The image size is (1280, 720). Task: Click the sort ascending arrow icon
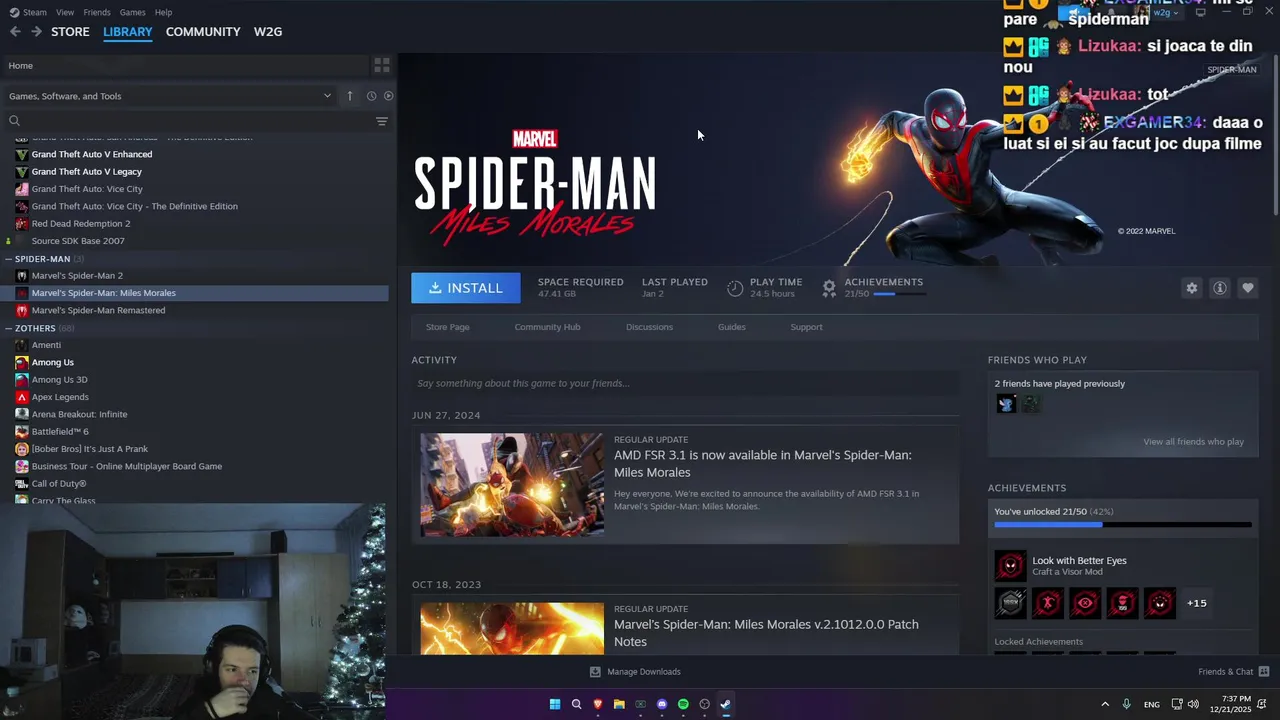tap(350, 96)
